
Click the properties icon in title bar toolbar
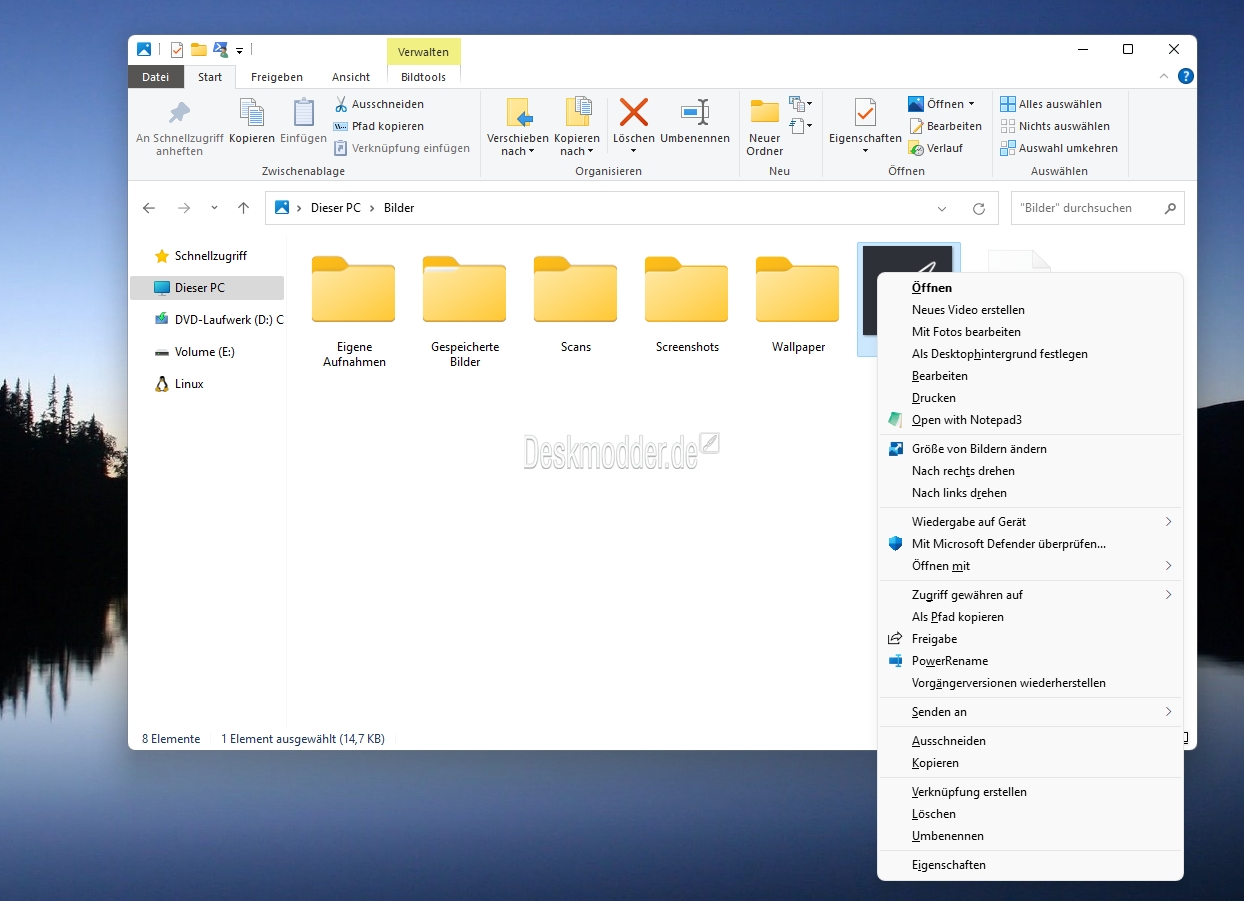177,49
